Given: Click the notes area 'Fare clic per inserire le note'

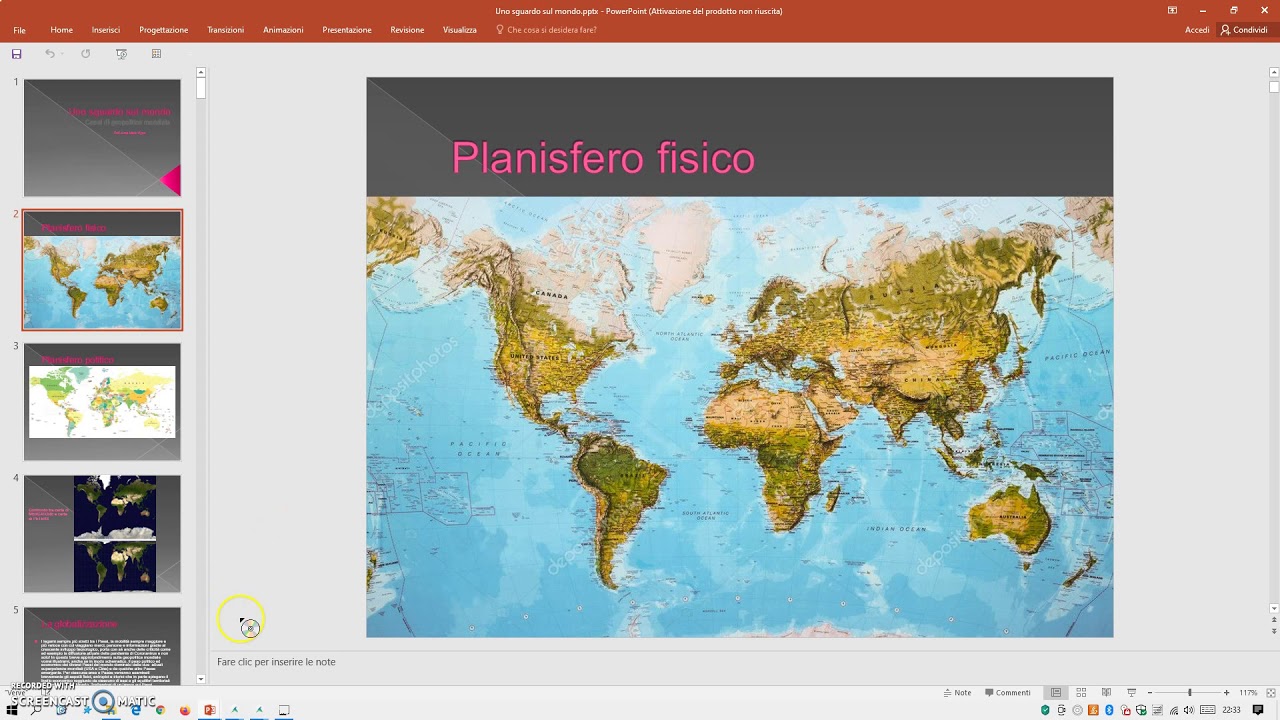Looking at the screenshot, I should coord(276,662).
